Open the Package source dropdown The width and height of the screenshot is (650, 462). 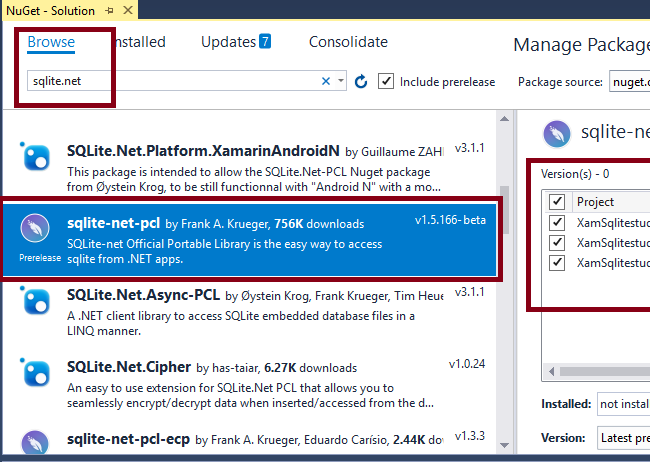point(628,81)
